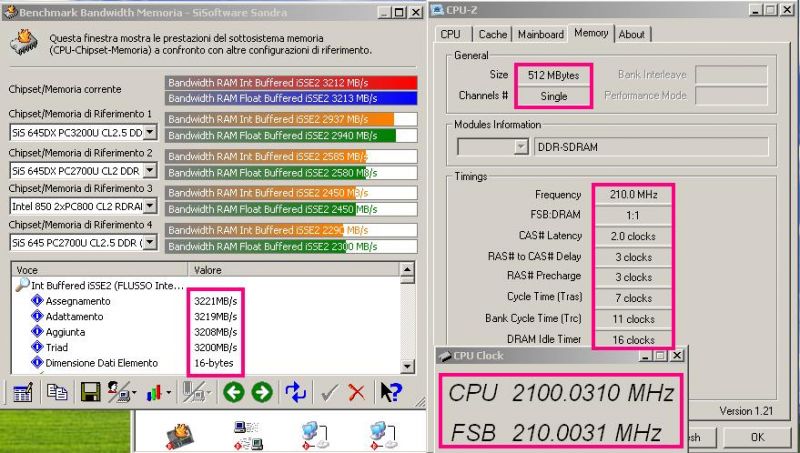Click the blue diamond icon next to Assegnamento
The image size is (800, 453).
tap(37, 300)
